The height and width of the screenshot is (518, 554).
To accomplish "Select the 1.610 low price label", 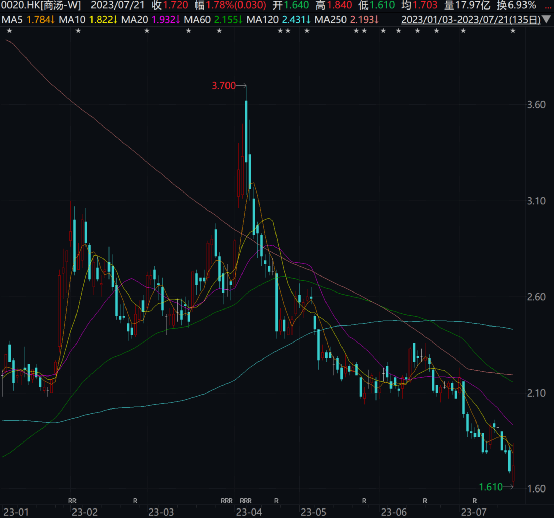I will tap(491, 487).
